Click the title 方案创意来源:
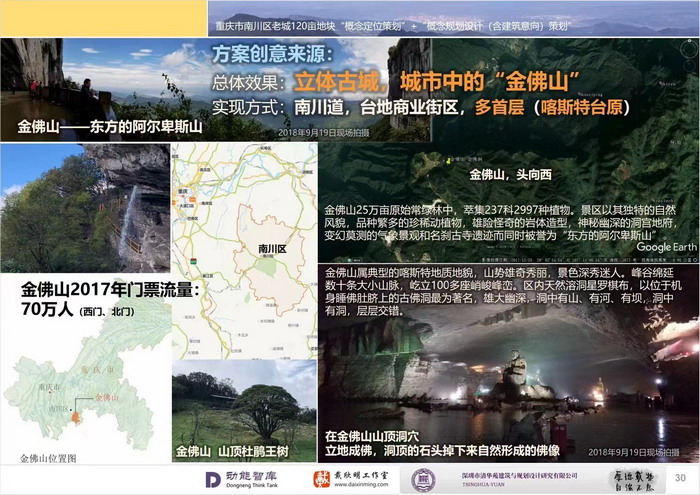700x495 pixels. coord(272,54)
